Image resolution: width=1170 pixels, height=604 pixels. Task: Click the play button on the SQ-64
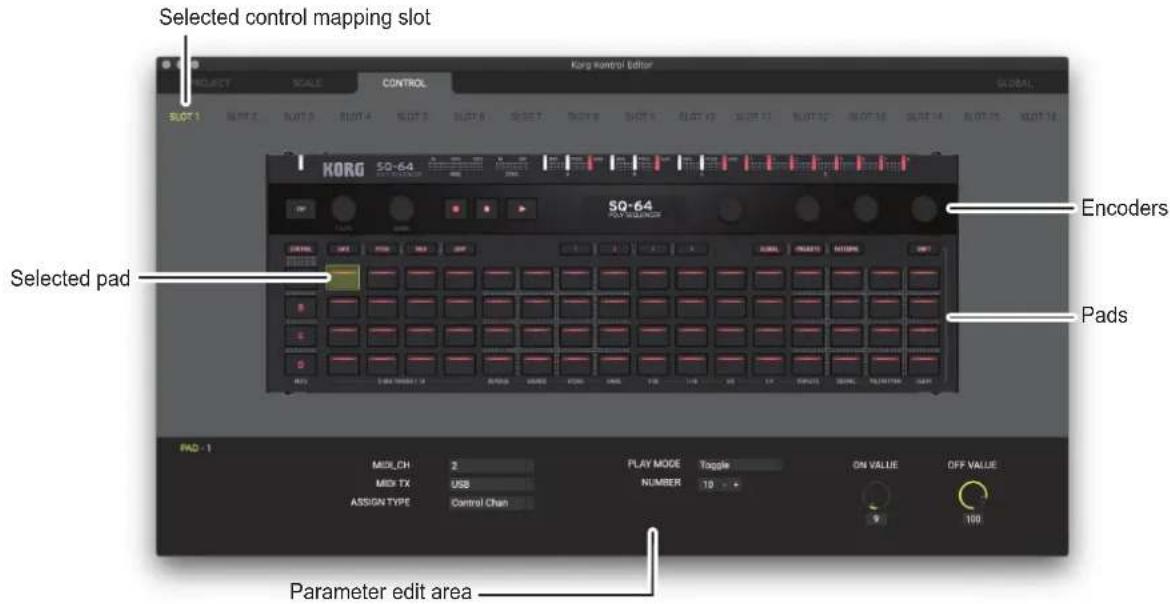click(522, 210)
